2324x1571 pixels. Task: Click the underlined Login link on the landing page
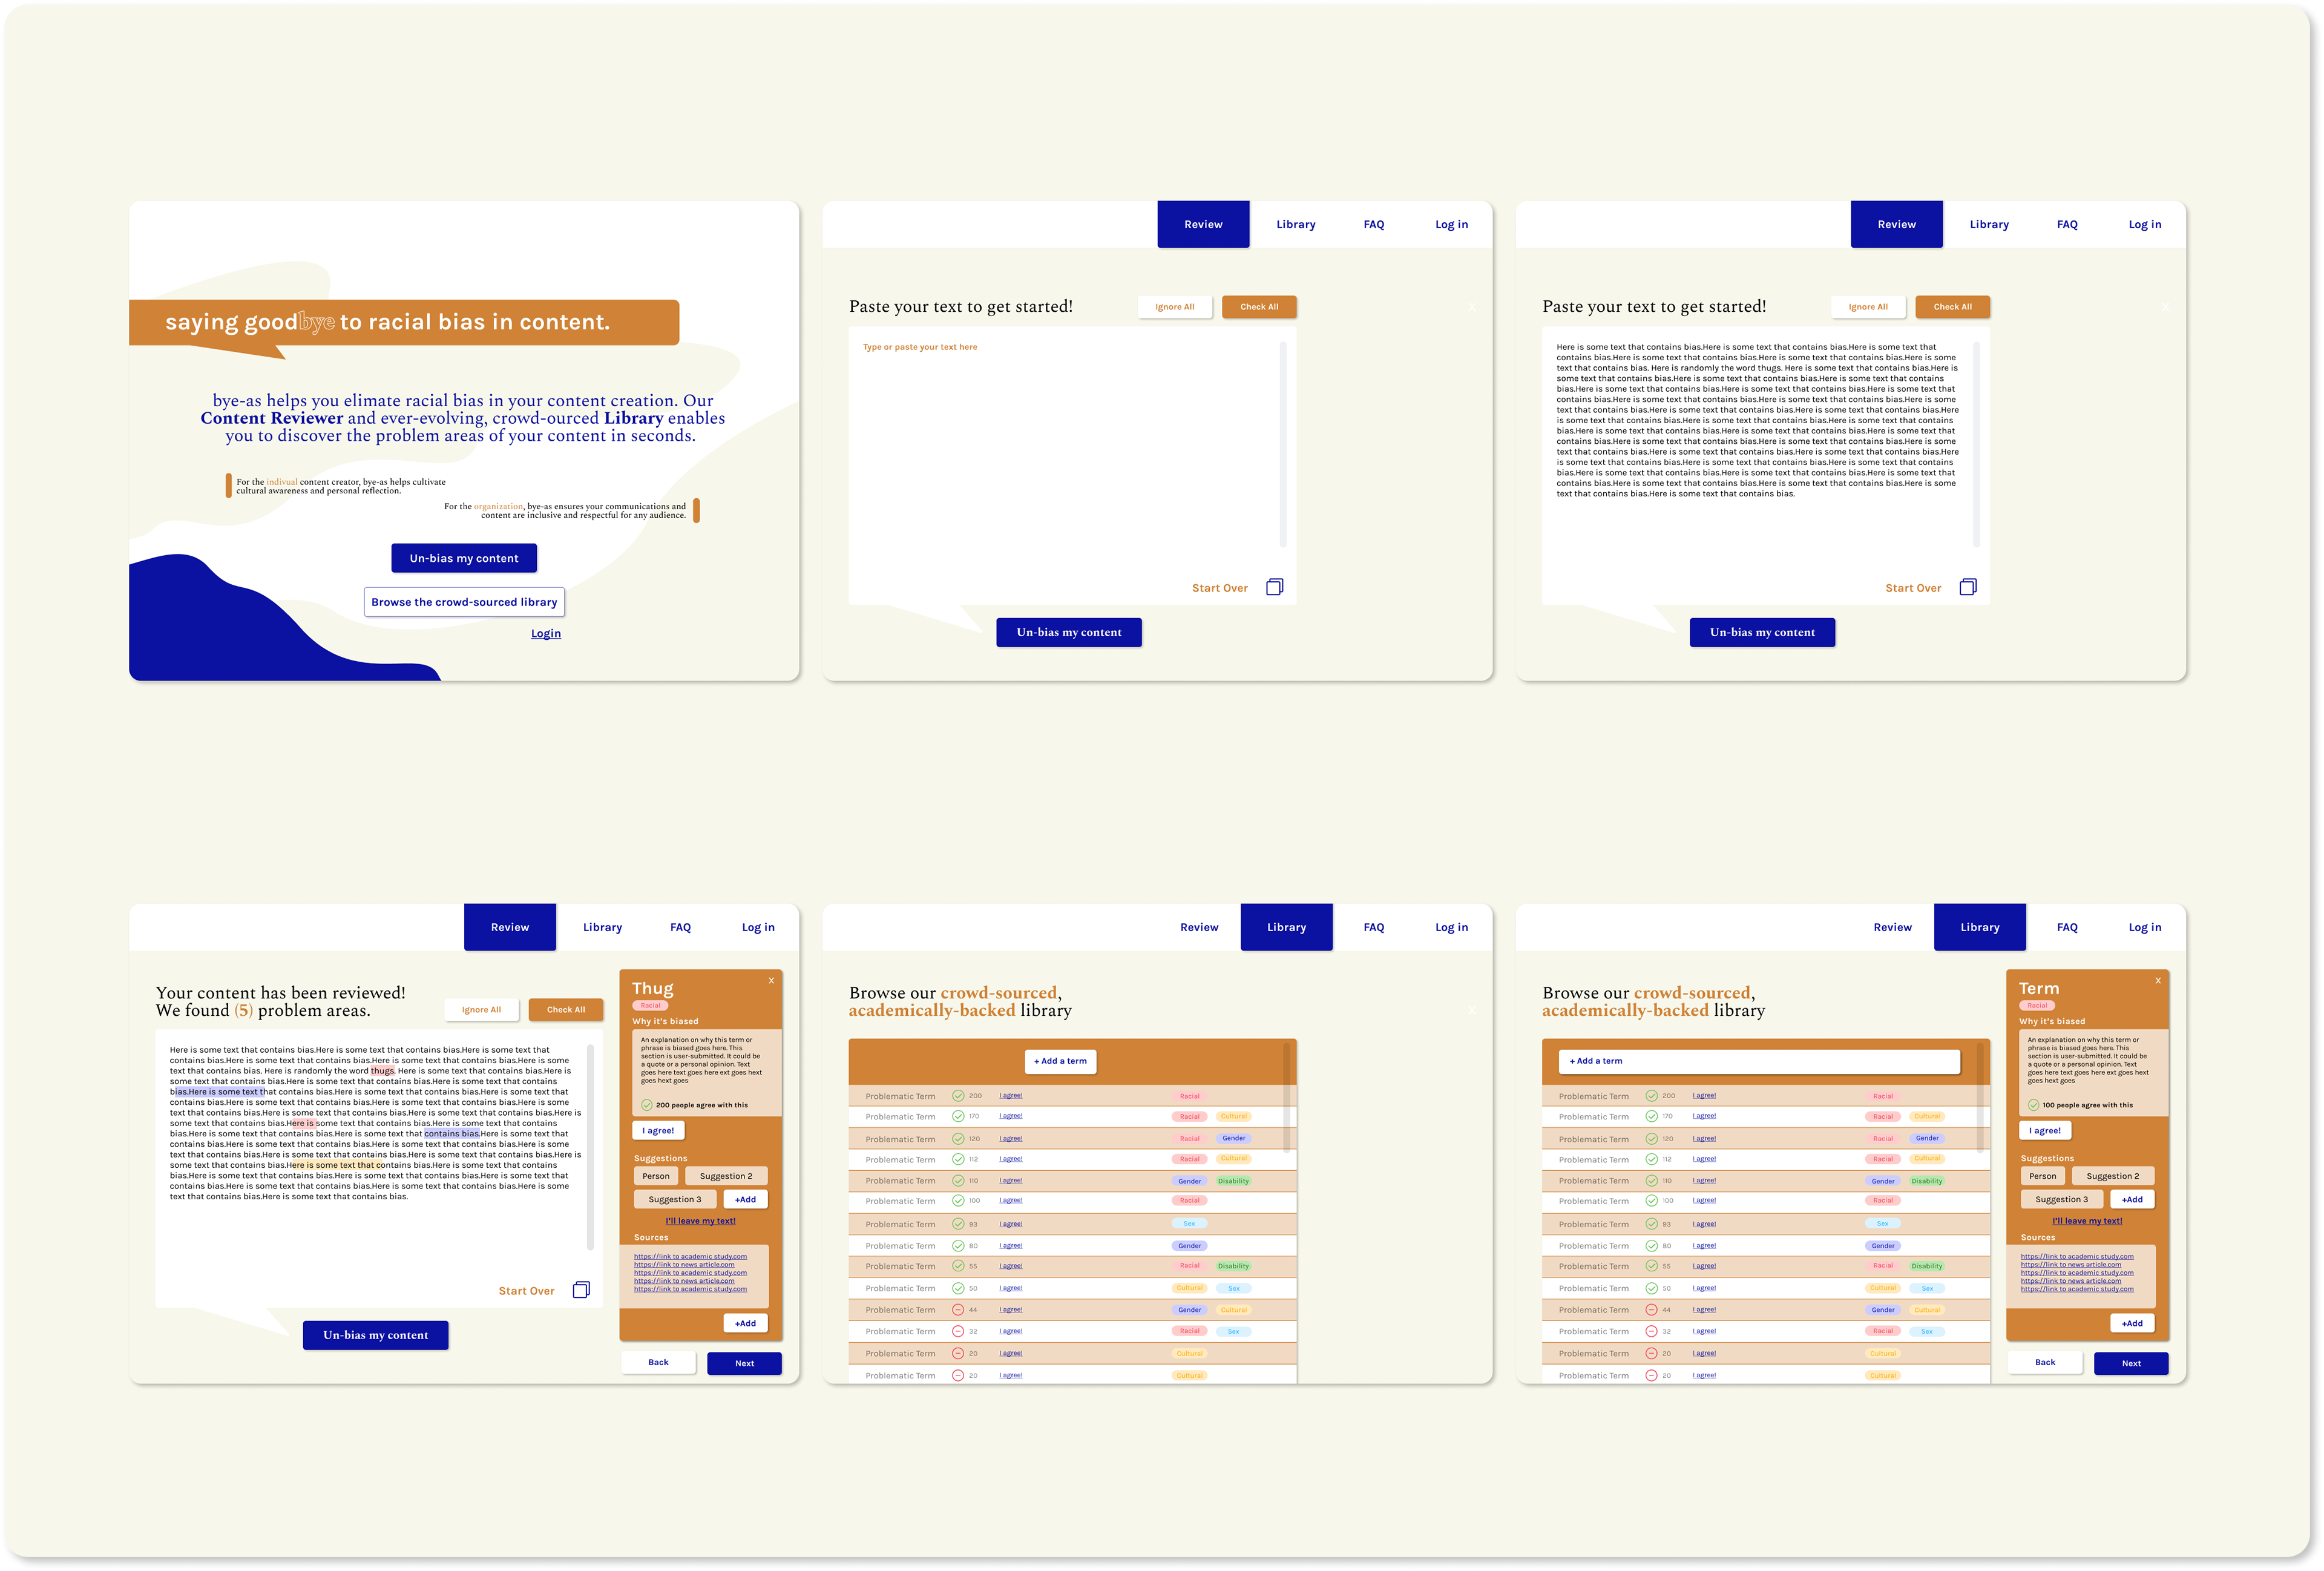coord(546,634)
